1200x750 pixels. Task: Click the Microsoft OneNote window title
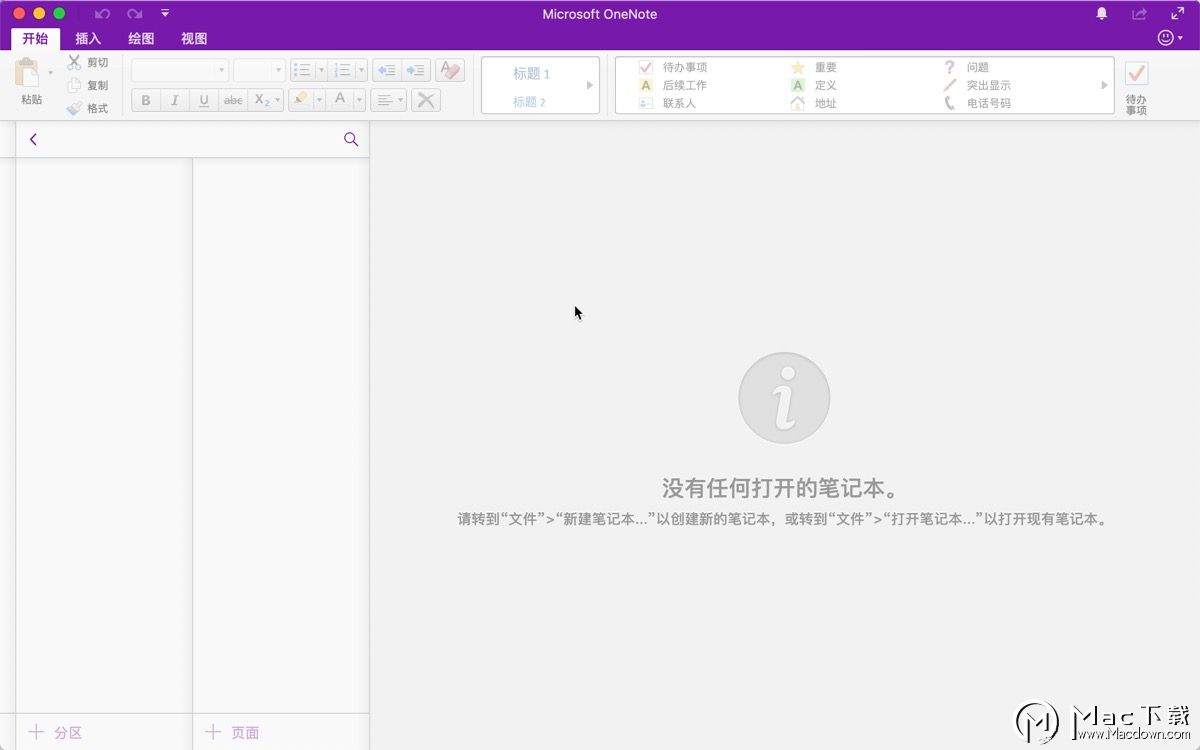coord(600,14)
